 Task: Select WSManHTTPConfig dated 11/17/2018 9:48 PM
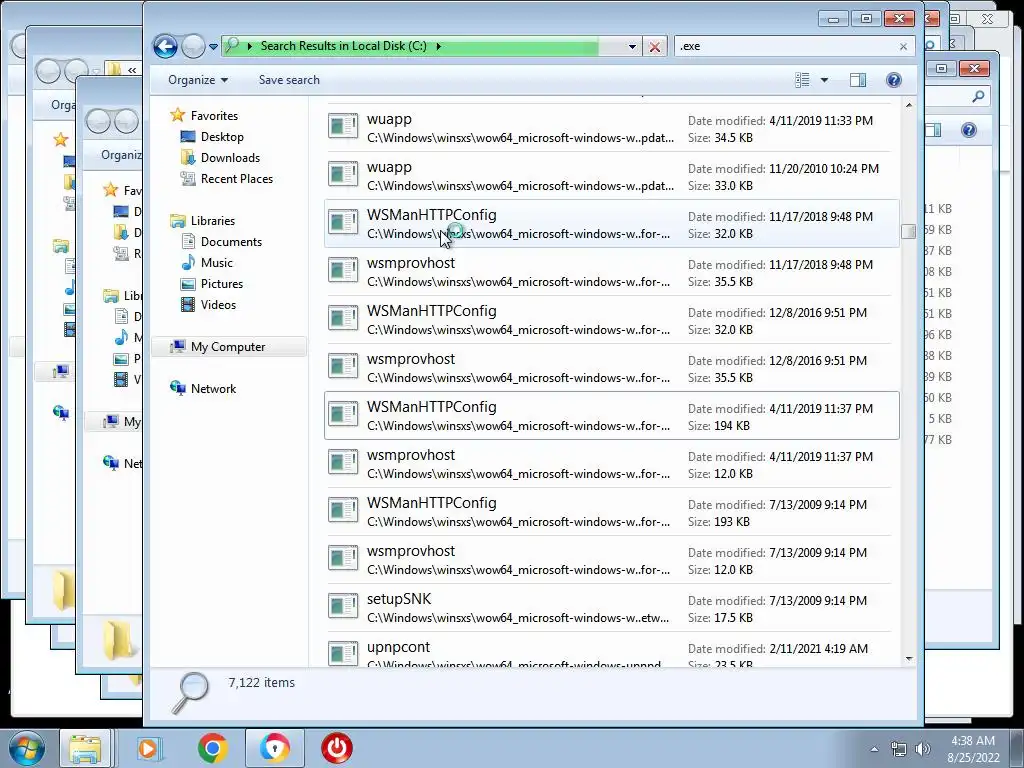coord(611,224)
